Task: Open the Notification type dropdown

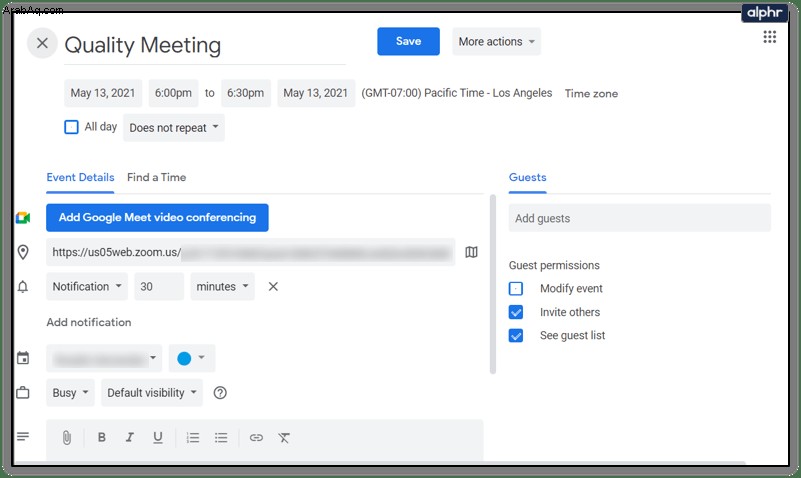Action: click(x=87, y=286)
